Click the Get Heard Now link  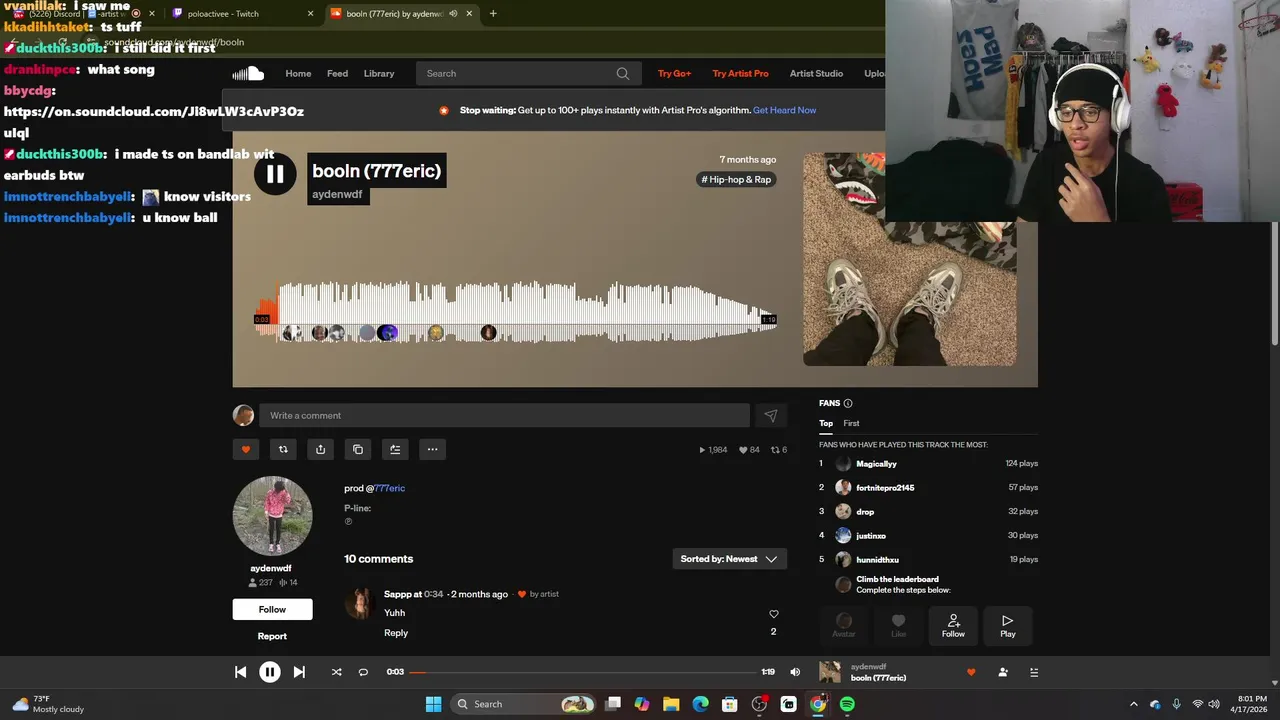785,110
